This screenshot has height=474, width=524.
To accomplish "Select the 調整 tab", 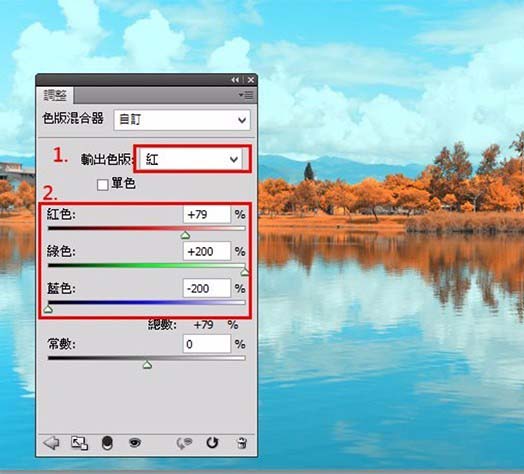I will click(55, 95).
